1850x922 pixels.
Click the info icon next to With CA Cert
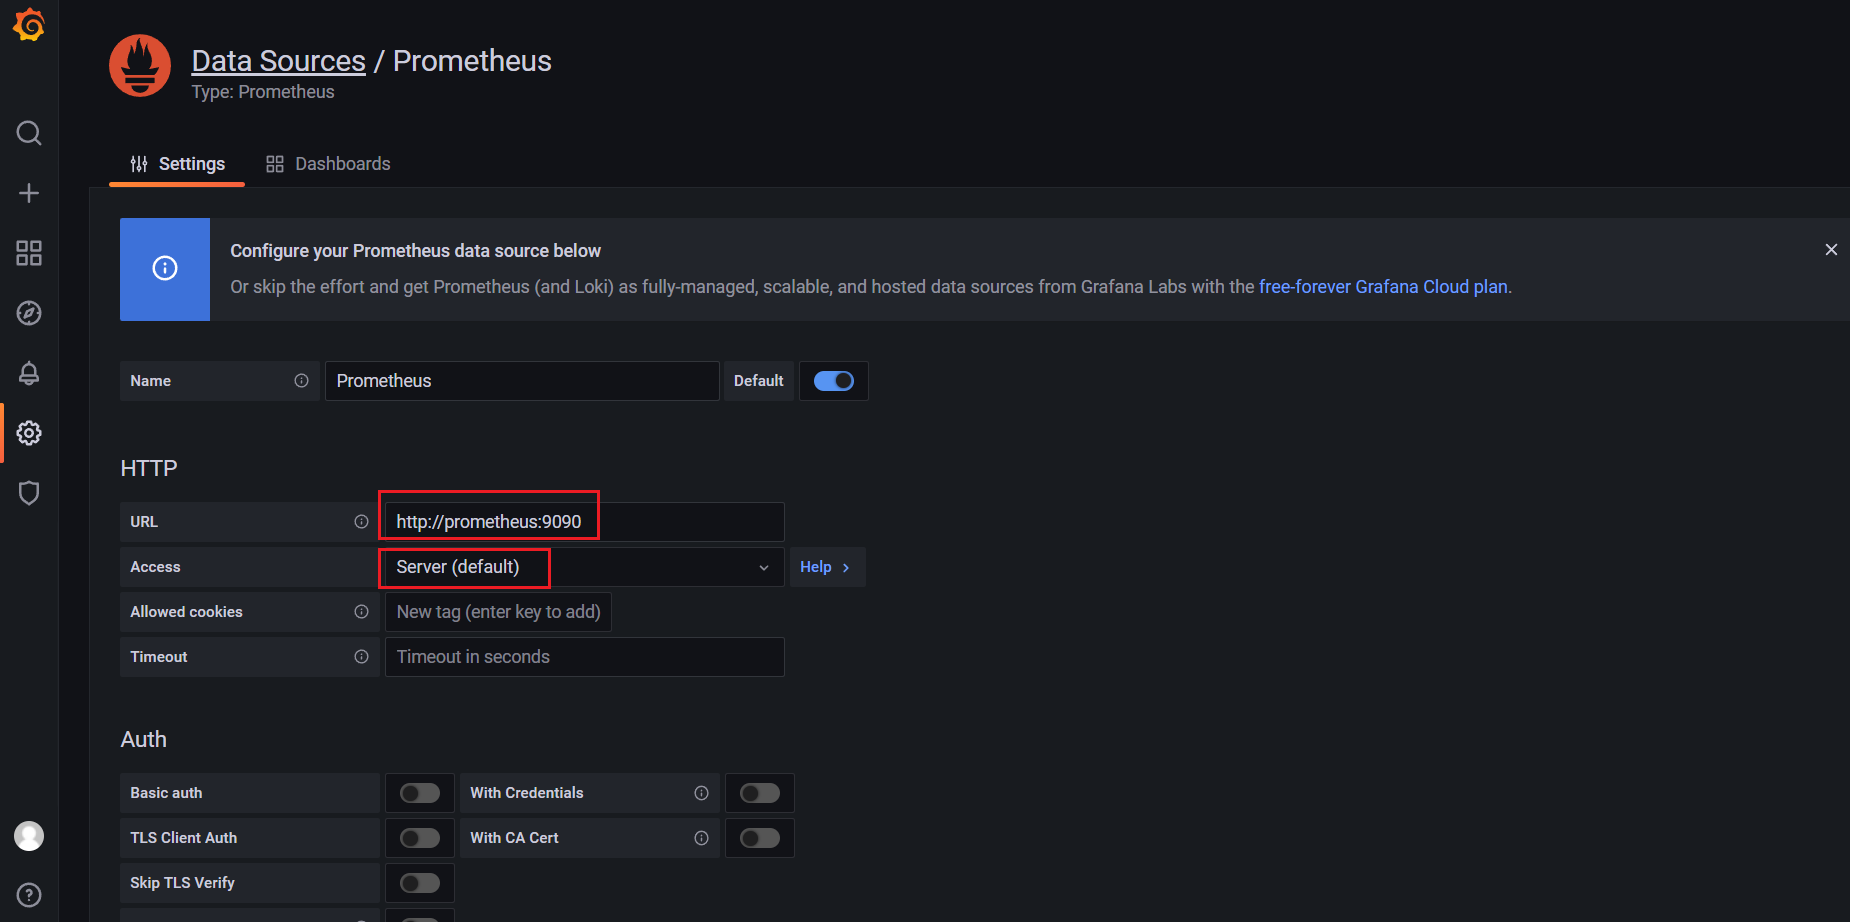point(701,838)
